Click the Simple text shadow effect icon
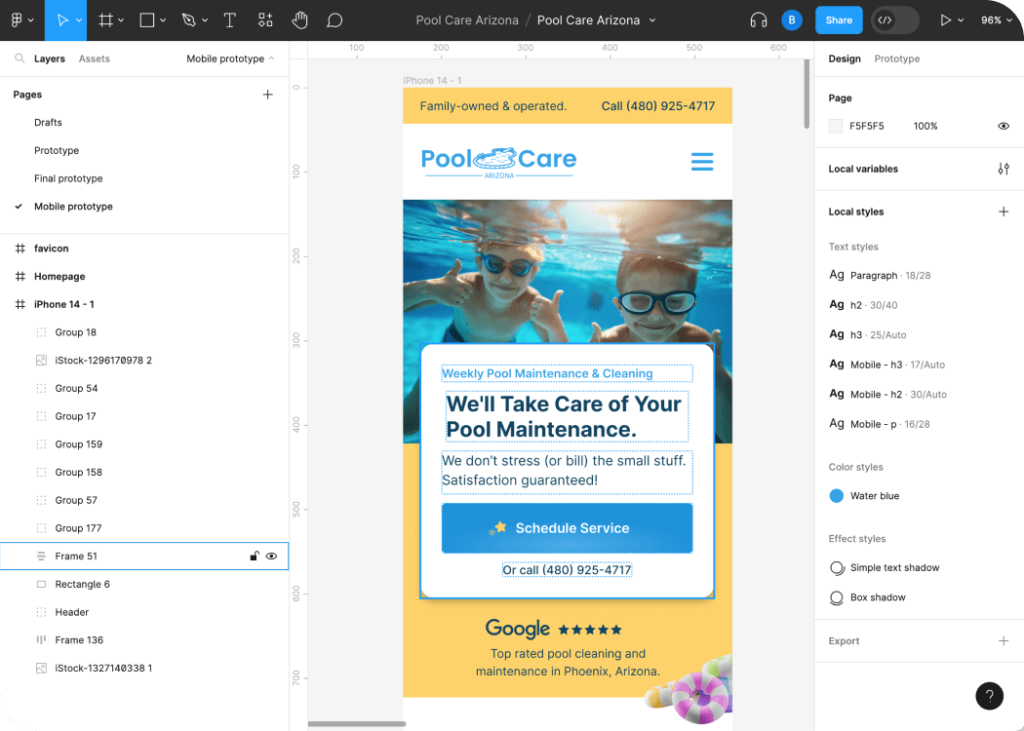Viewport: 1024px width, 731px height. point(837,568)
